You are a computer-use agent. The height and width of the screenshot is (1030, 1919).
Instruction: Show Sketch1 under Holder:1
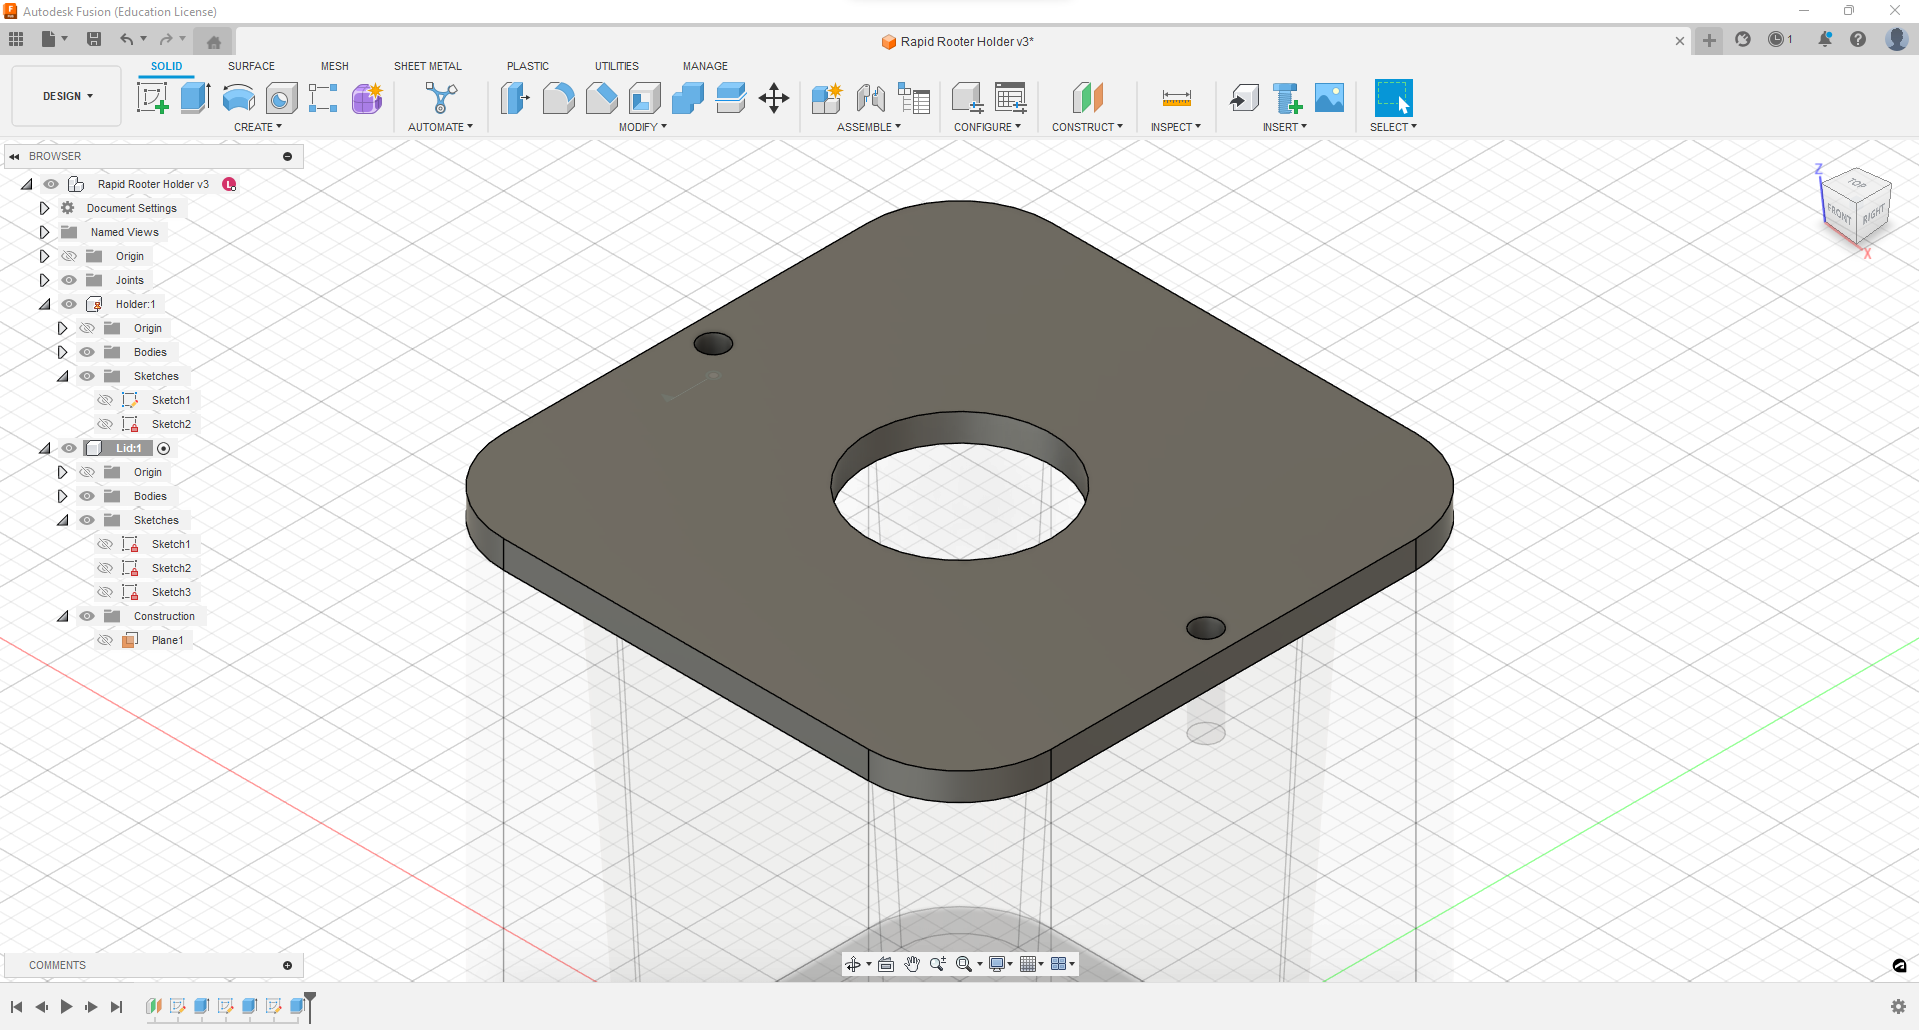pyautogui.click(x=105, y=400)
